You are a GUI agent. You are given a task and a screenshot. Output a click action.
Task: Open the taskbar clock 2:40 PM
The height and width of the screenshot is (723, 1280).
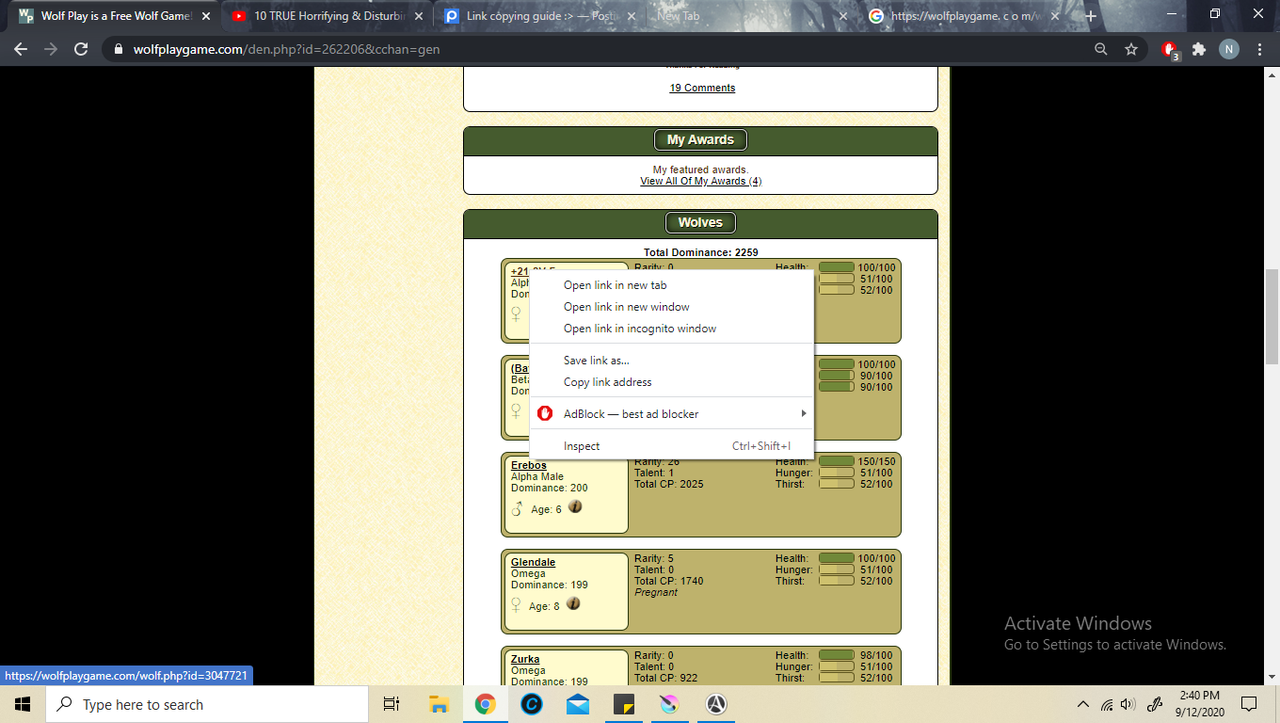coord(1199,705)
